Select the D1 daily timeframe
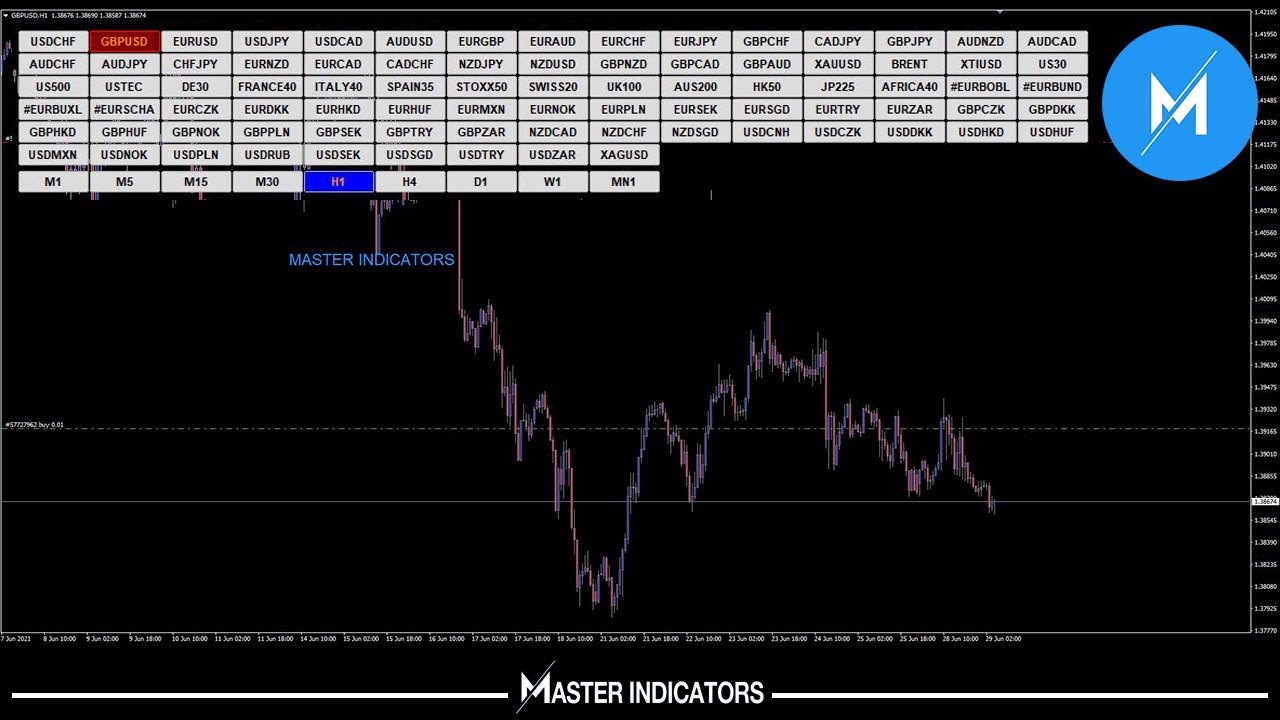 pyautogui.click(x=481, y=182)
